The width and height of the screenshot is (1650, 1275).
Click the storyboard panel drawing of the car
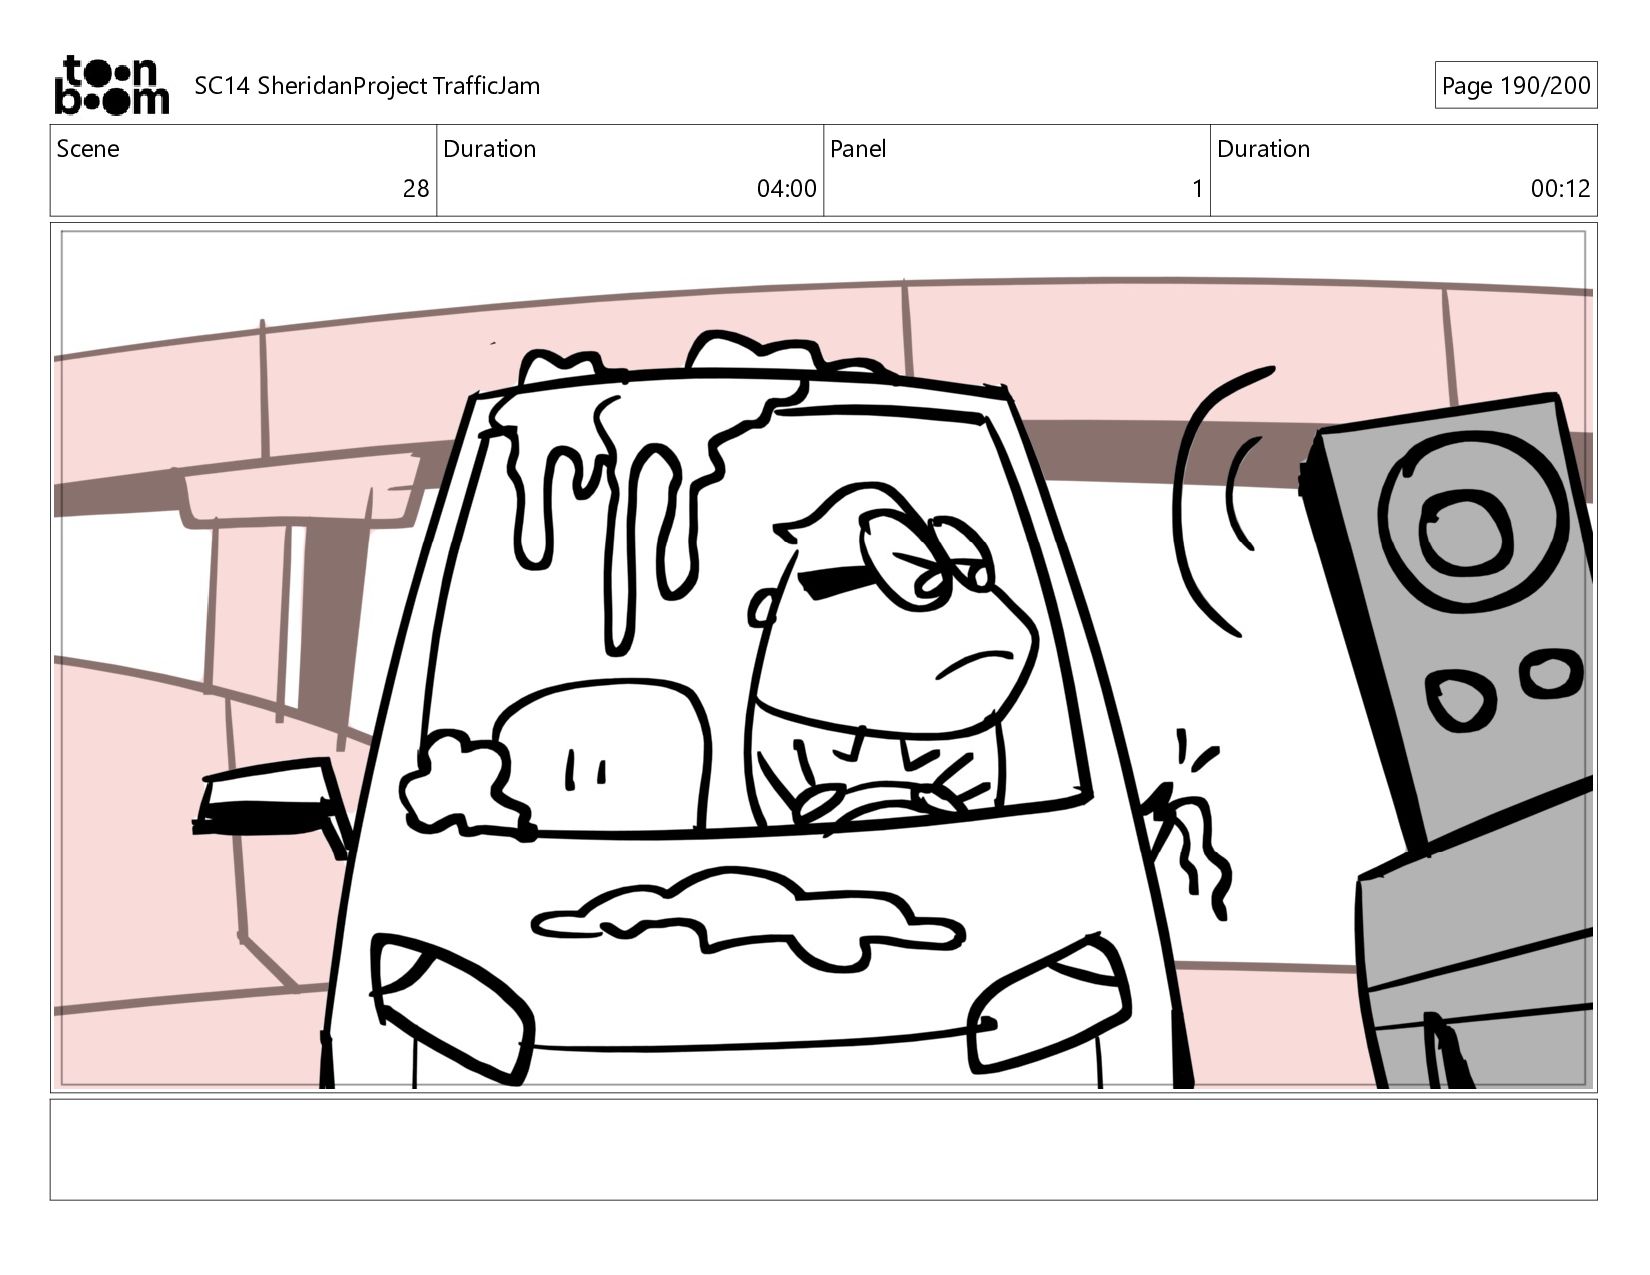click(823, 658)
